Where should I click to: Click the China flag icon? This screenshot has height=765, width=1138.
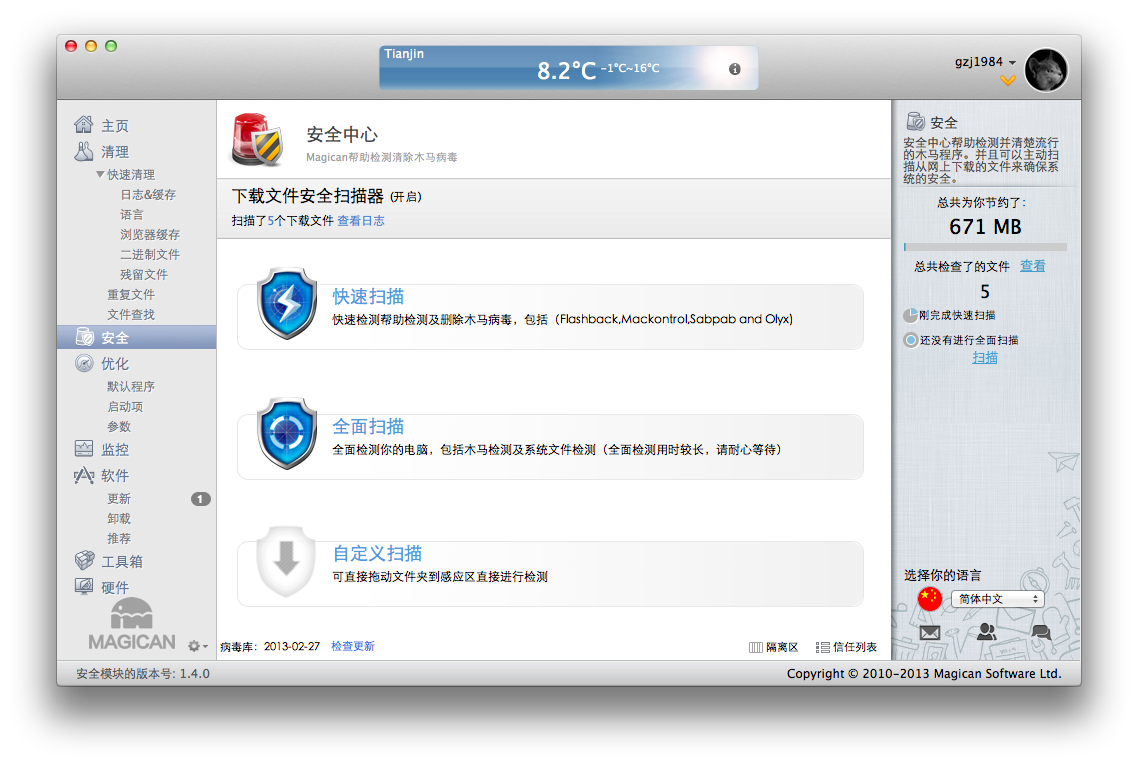pos(930,599)
